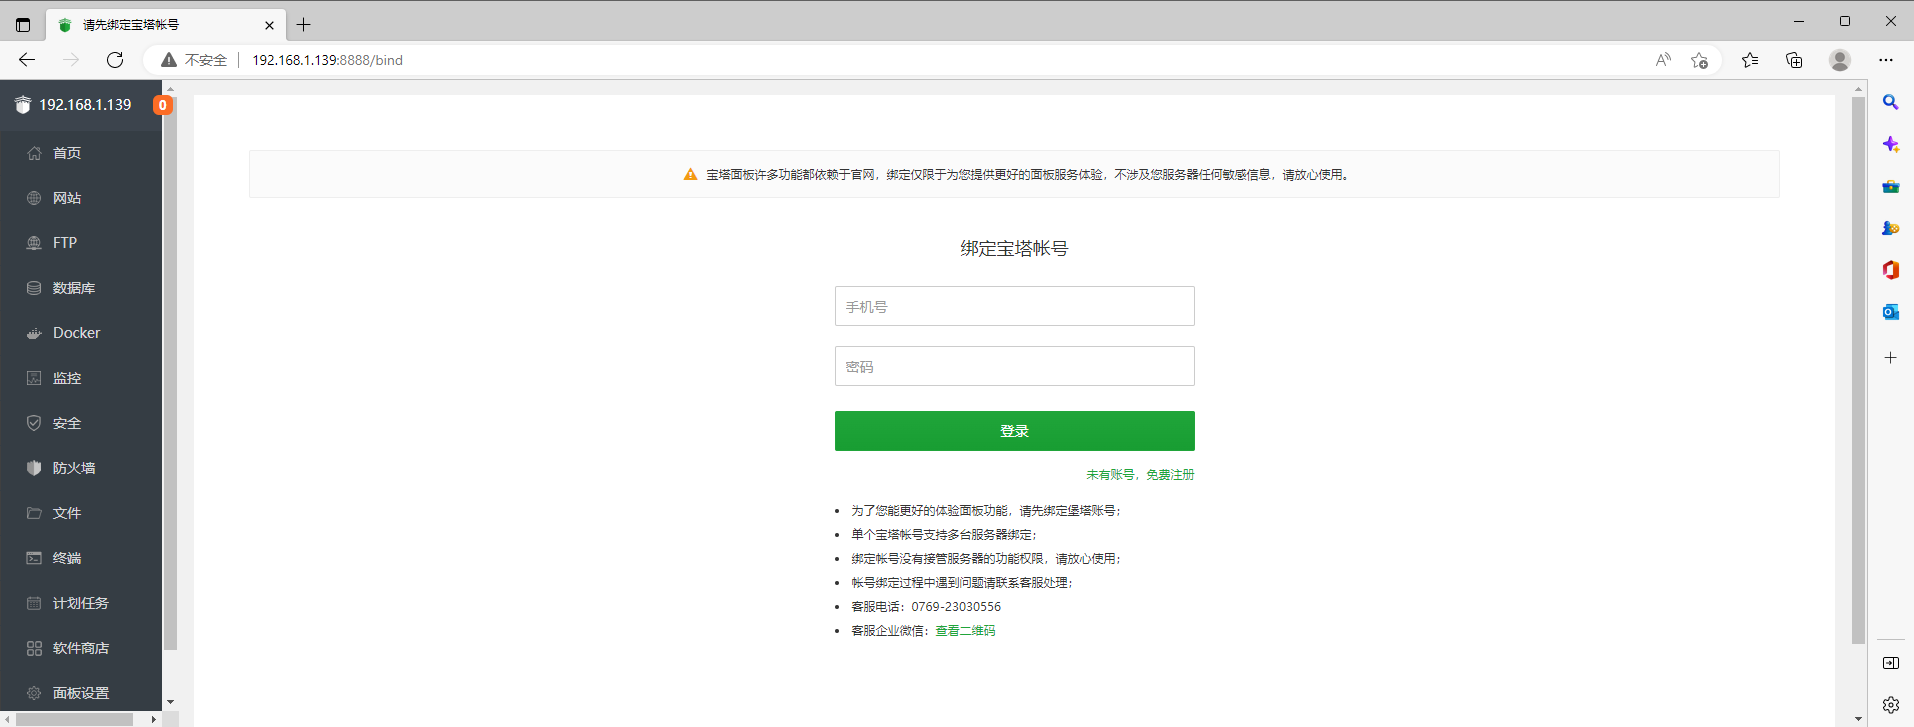The height and width of the screenshot is (727, 1914).
Task: Hide the Edge sidebar toggle icon
Action: coord(1890,663)
